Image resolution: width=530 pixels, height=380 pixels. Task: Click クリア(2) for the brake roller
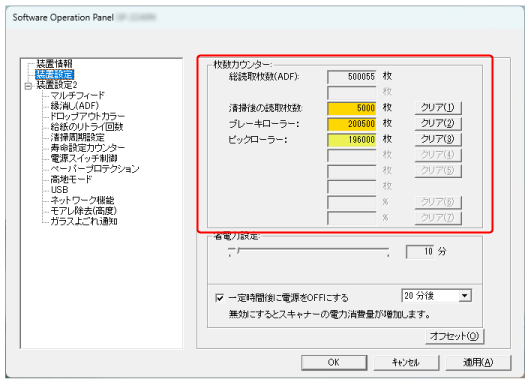pos(438,123)
